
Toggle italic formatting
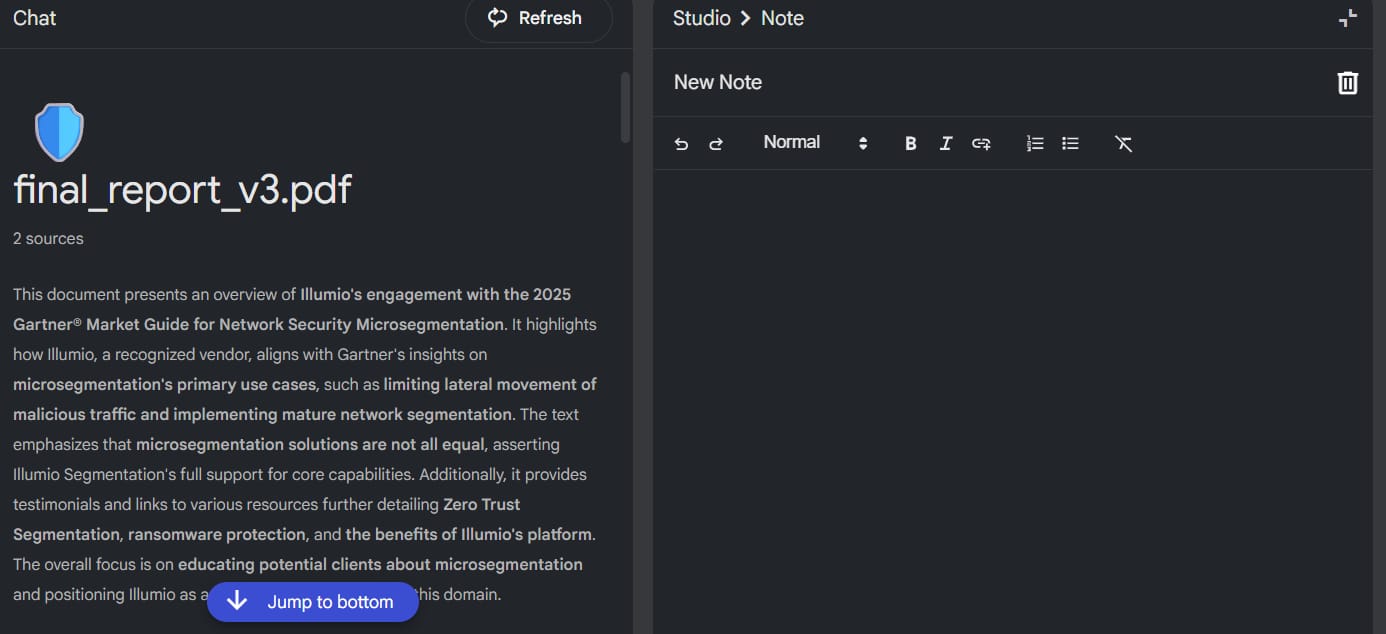[x=945, y=144]
